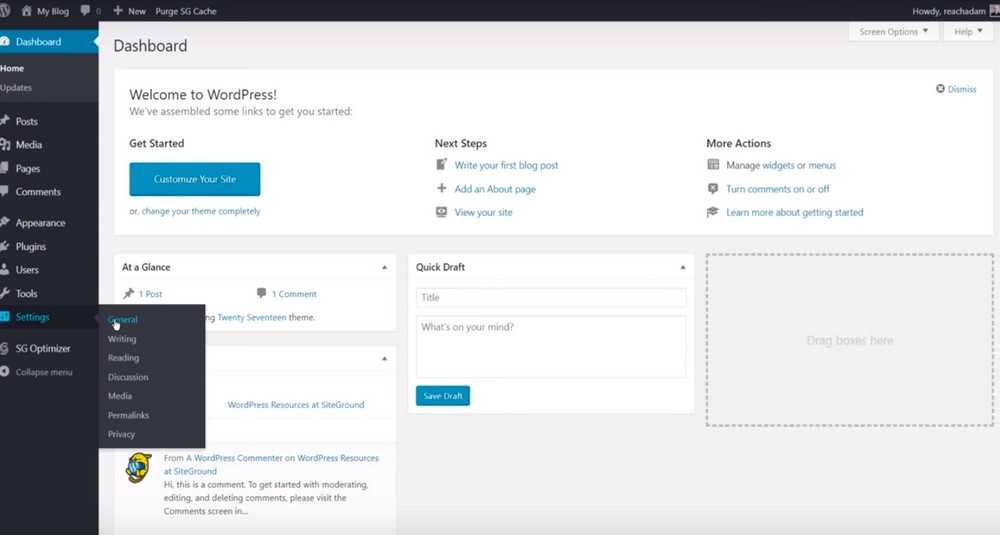The width and height of the screenshot is (1000, 535).
Task: Click the 1 Post link
Action: click(x=151, y=294)
